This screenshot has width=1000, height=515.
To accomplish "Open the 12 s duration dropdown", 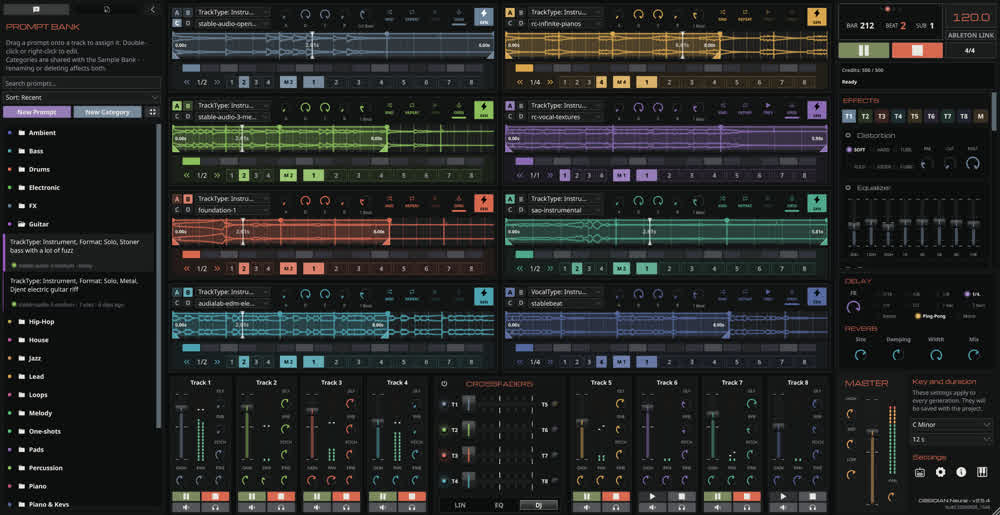I will (952, 439).
